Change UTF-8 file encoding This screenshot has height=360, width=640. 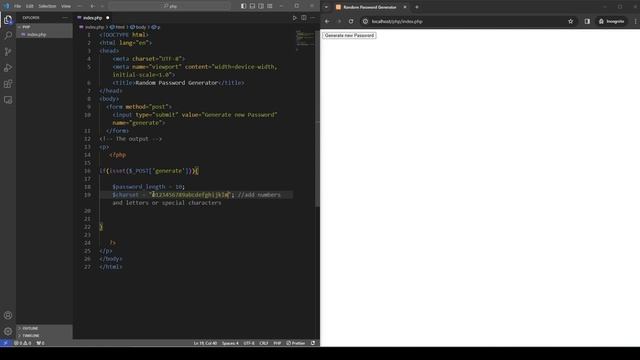coord(249,343)
